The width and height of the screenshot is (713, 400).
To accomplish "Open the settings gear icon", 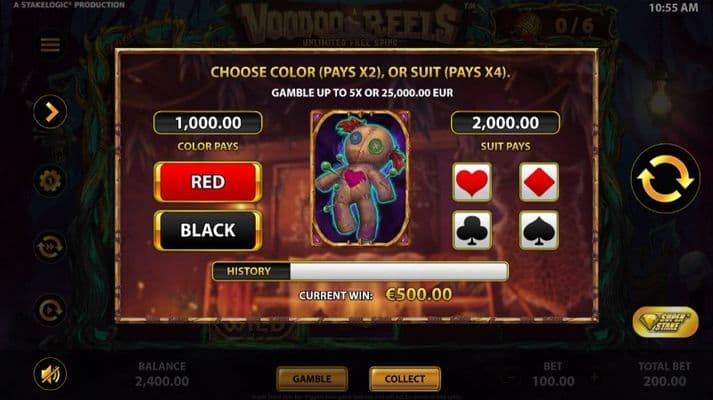I will pyautogui.click(x=50, y=180).
